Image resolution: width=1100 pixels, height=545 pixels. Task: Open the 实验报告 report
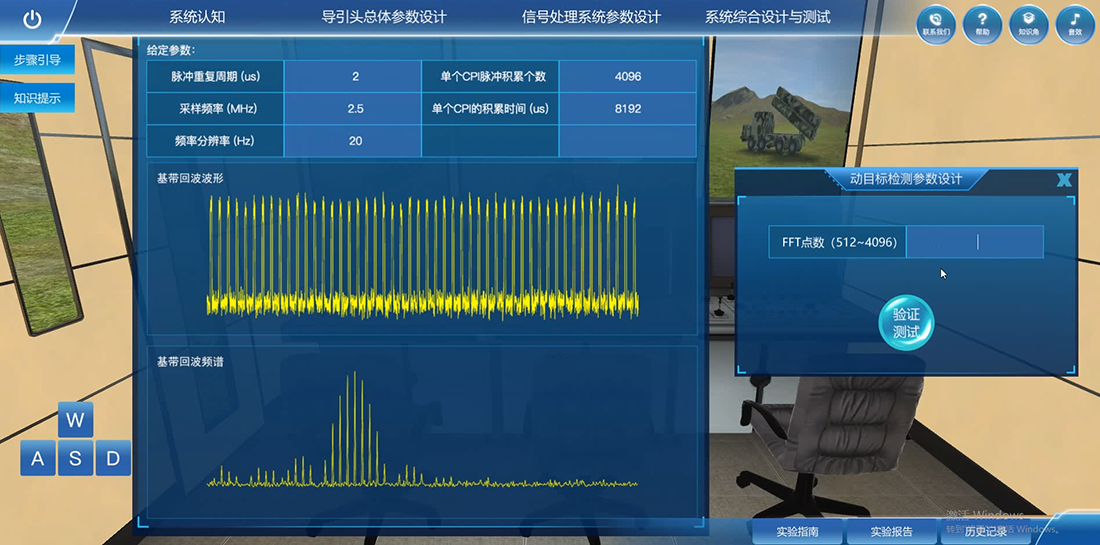891,532
